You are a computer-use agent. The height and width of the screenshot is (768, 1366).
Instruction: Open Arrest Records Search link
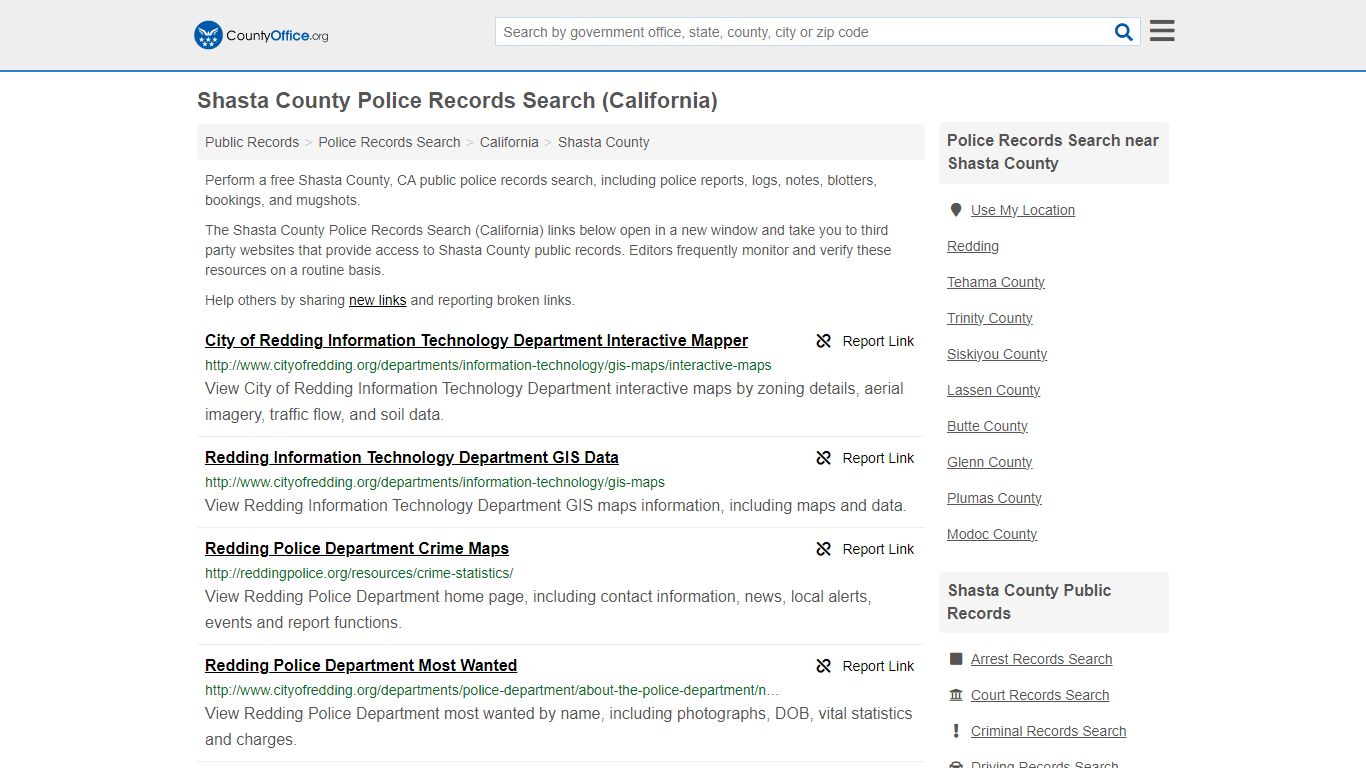coord(1041,659)
